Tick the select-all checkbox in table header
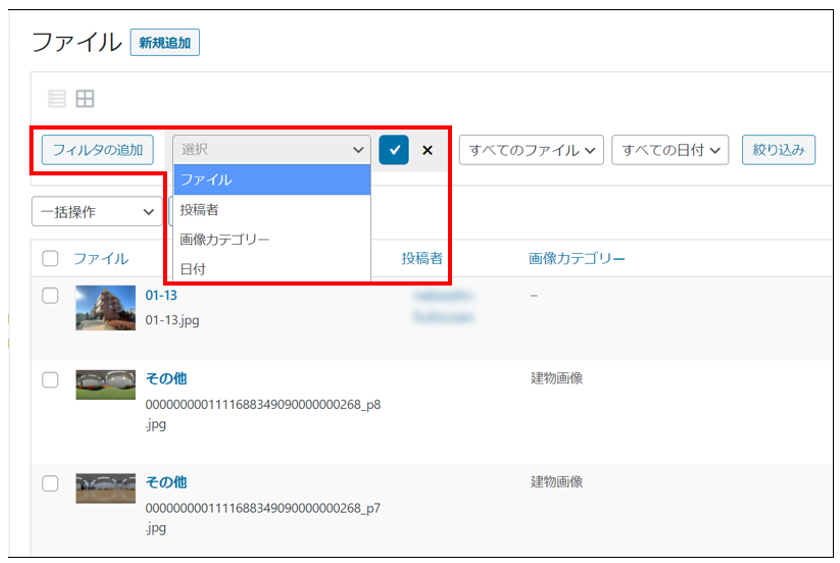The width and height of the screenshot is (840, 563). [x=51, y=259]
